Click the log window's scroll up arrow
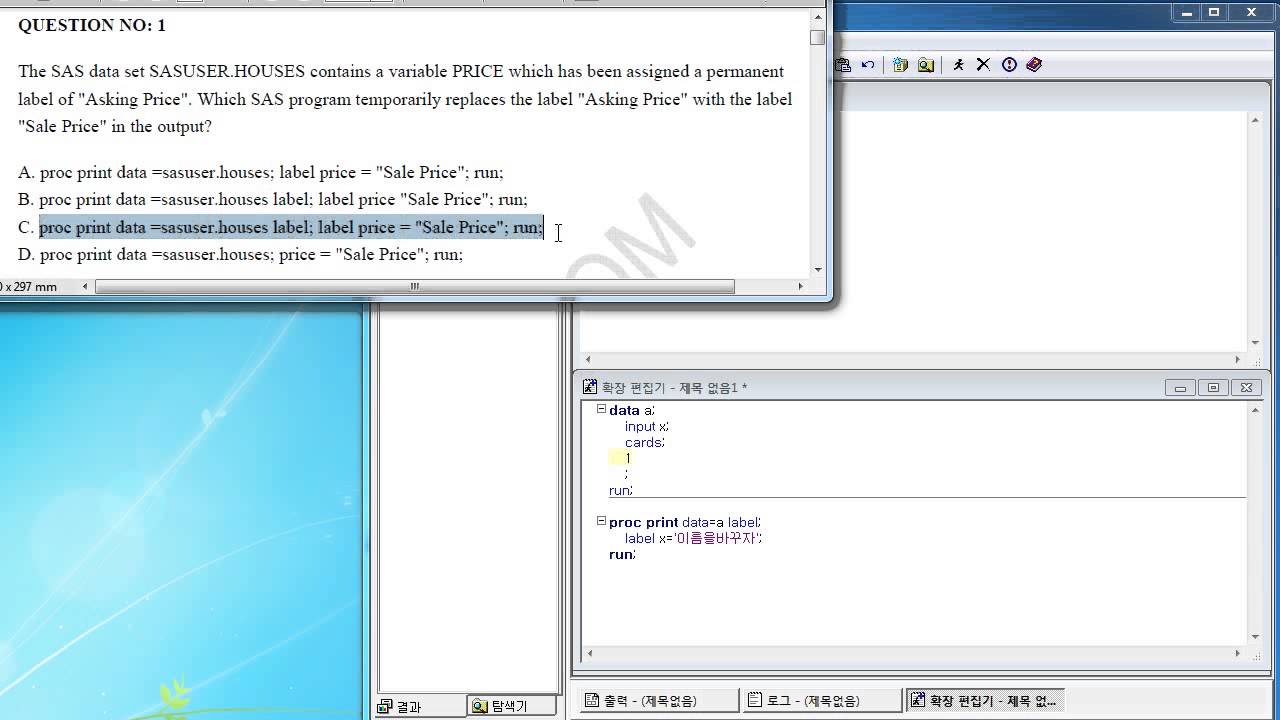 (x=1256, y=120)
